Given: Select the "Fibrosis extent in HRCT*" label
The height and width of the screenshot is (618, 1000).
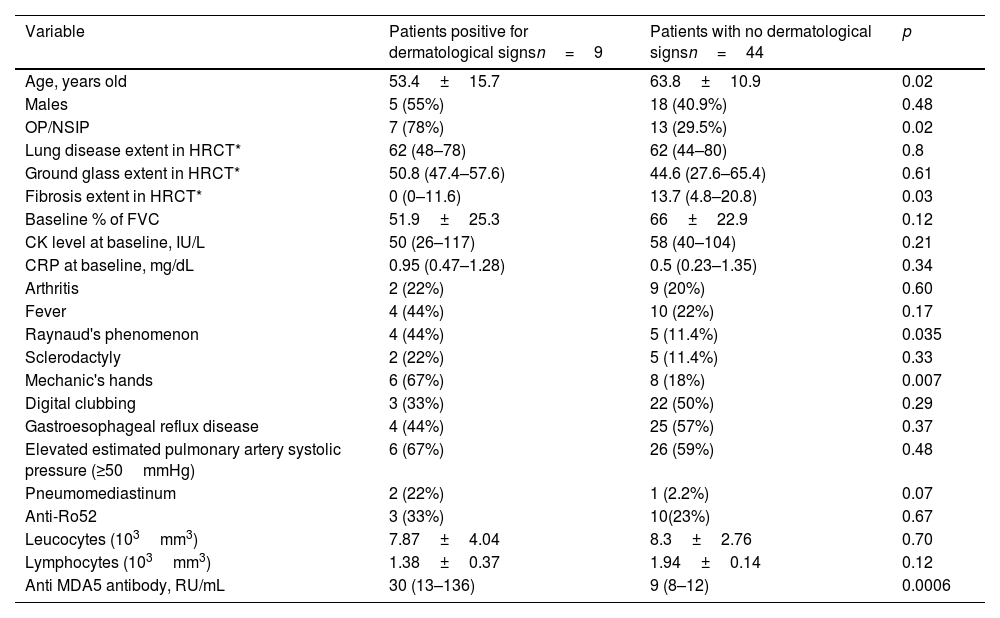Looking at the screenshot, I should [113, 196].
